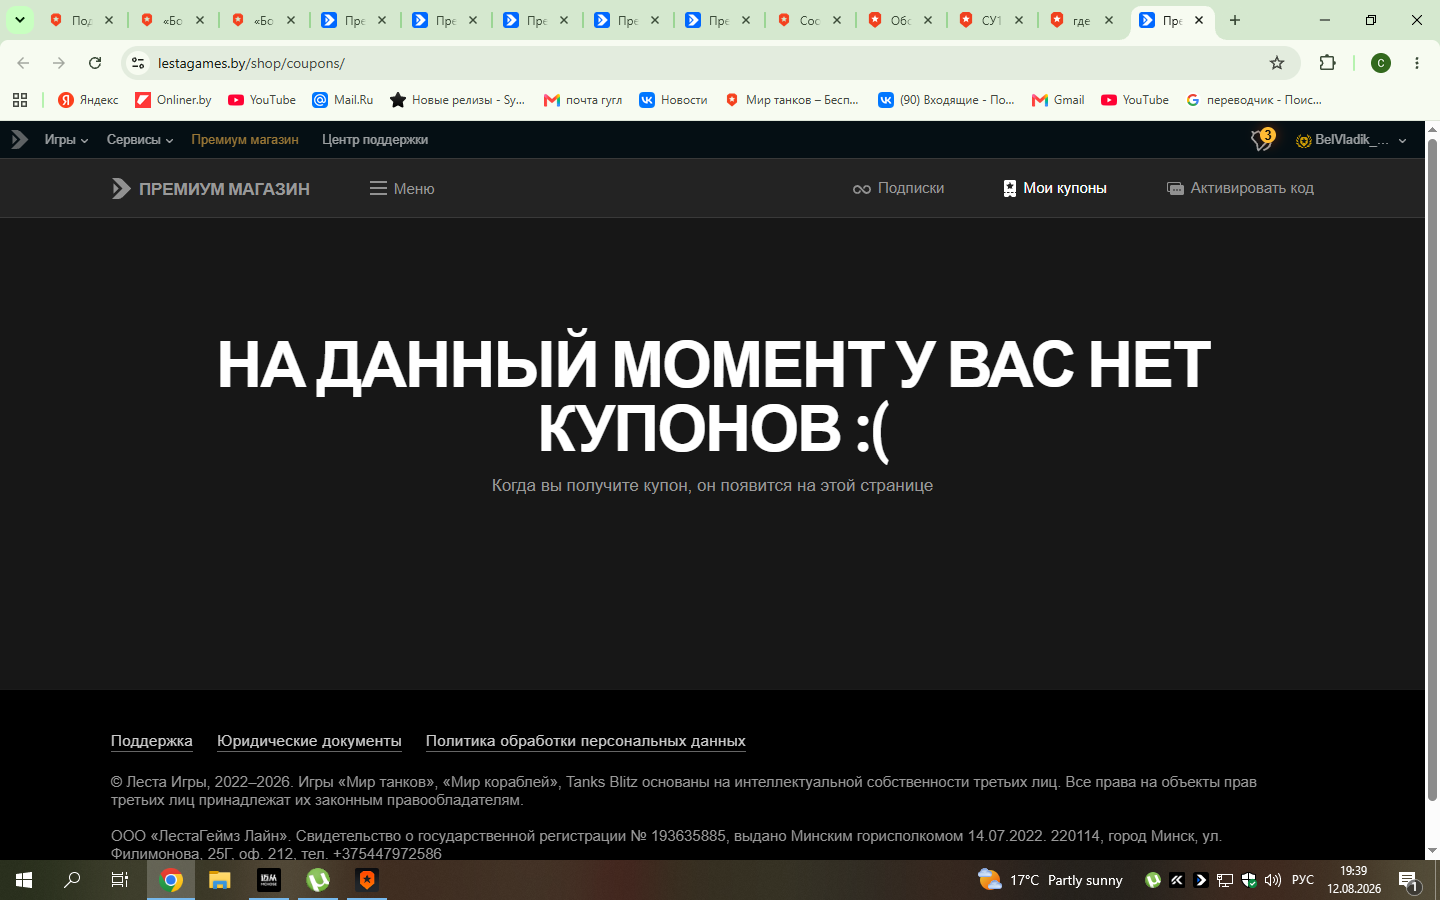
Task: Expand the Игры dropdown menu
Action: click(x=66, y=140)
